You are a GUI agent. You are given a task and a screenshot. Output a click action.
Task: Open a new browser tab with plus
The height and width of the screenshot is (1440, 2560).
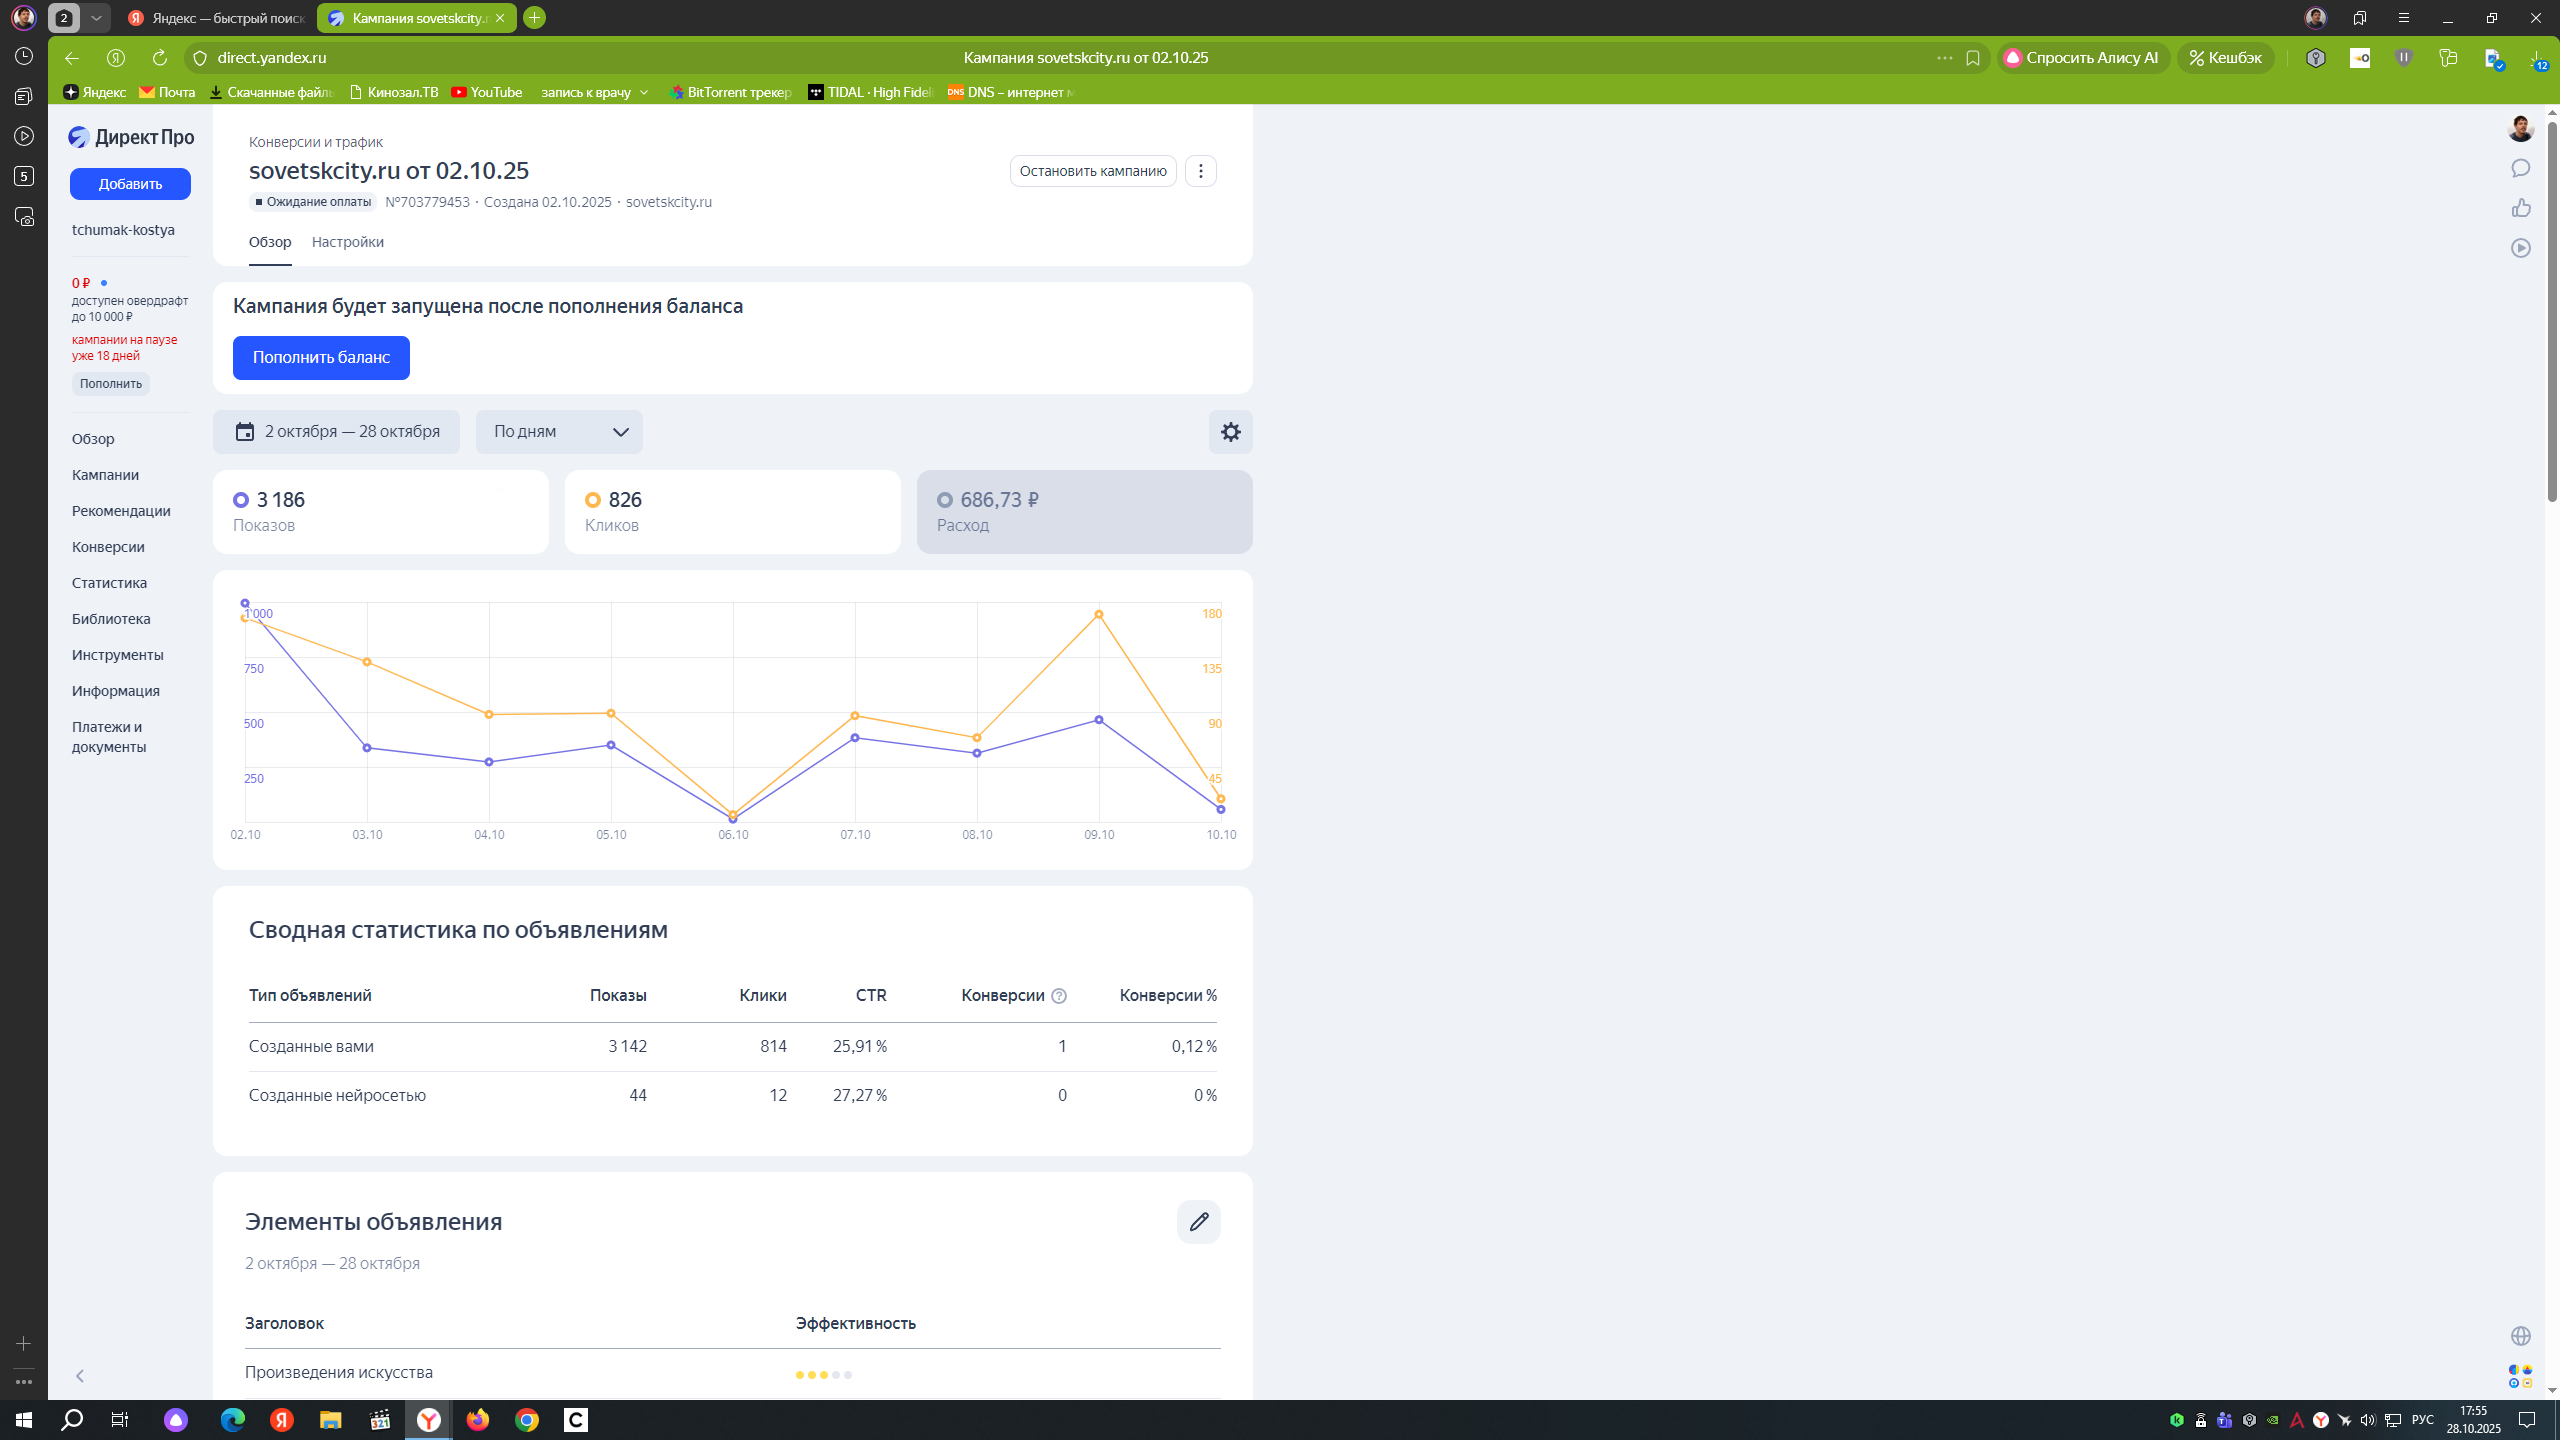pyautogui.click(x=535, y=18)
